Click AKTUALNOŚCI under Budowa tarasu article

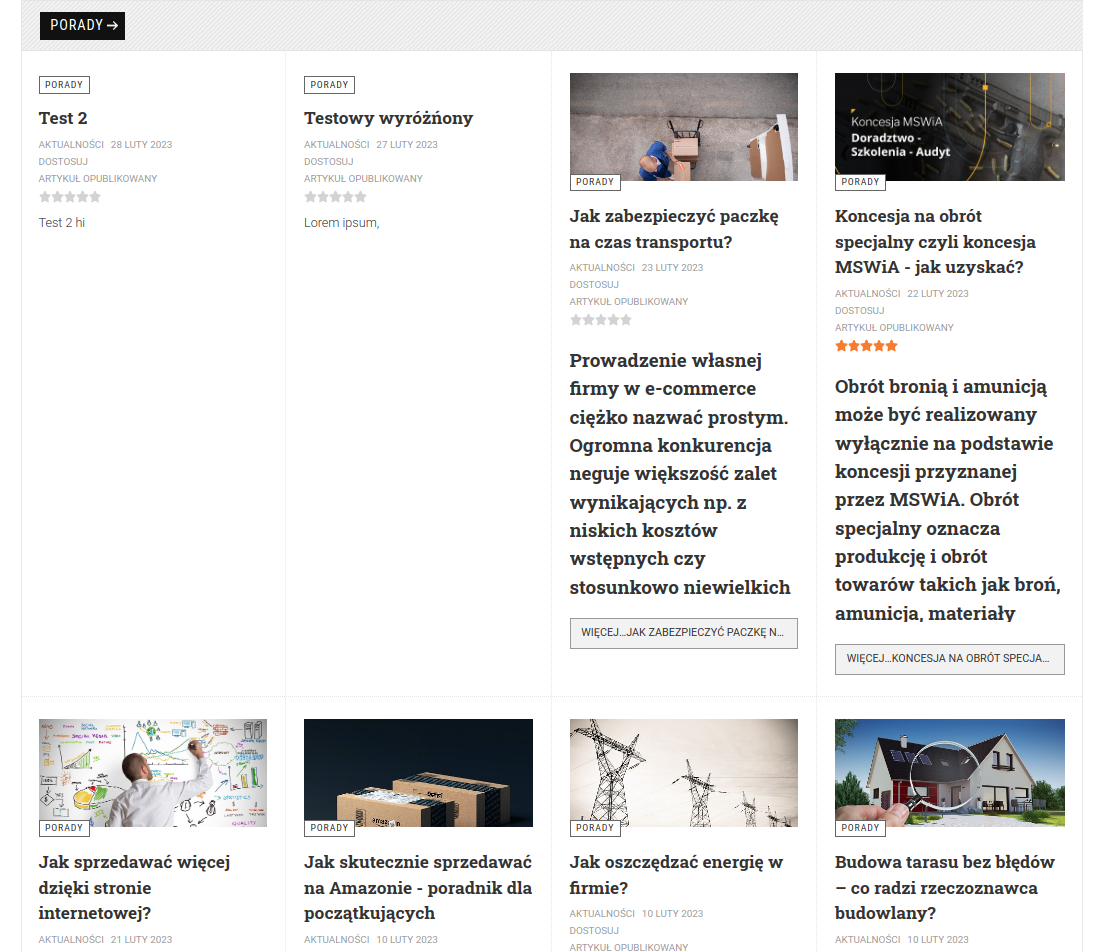point(867,939)
